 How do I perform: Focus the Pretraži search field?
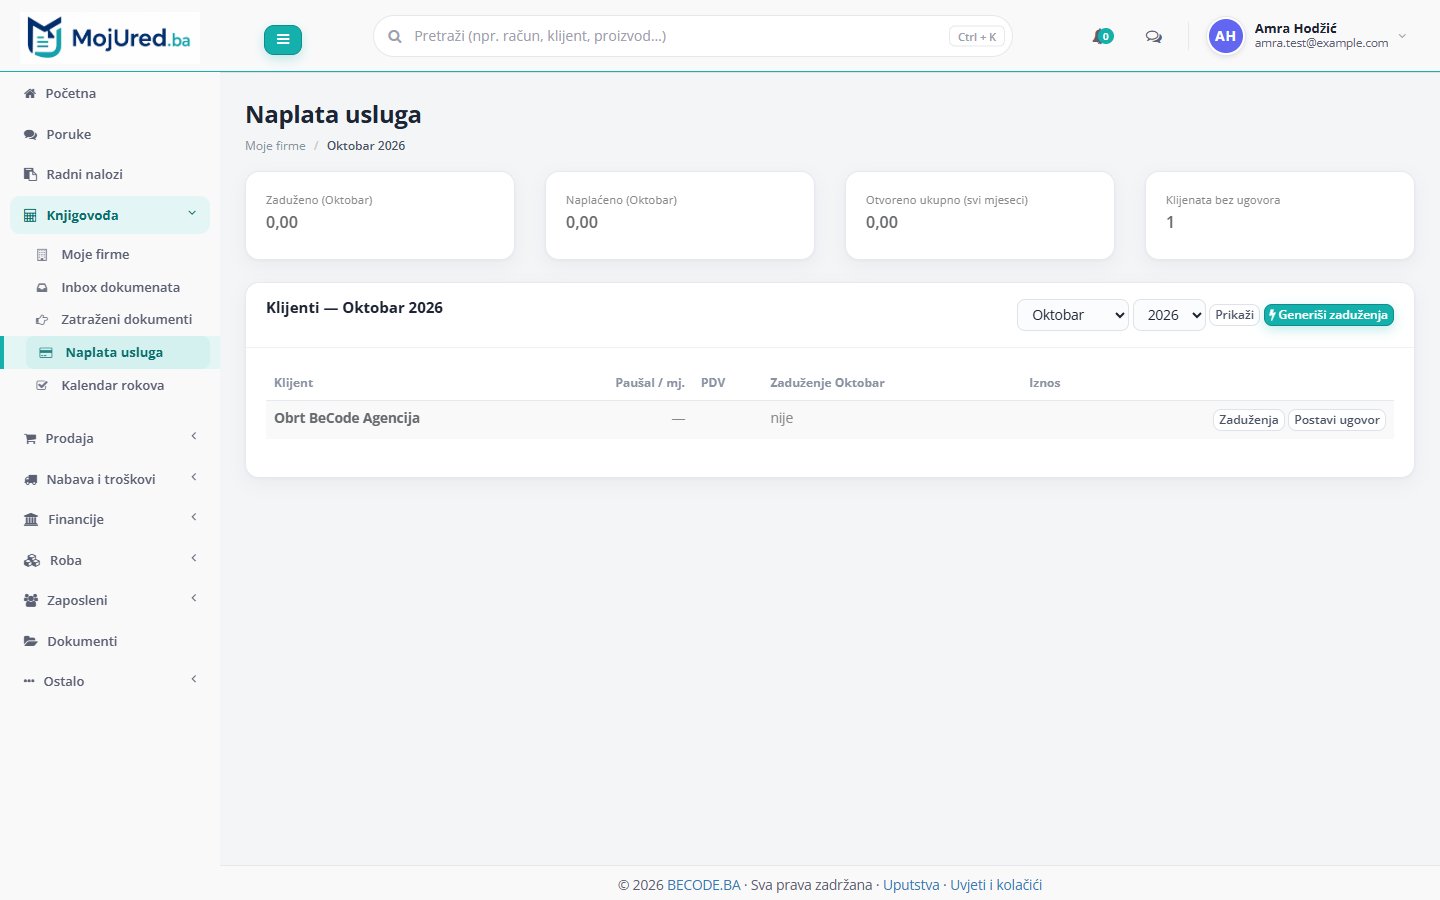tap(692, 36)
